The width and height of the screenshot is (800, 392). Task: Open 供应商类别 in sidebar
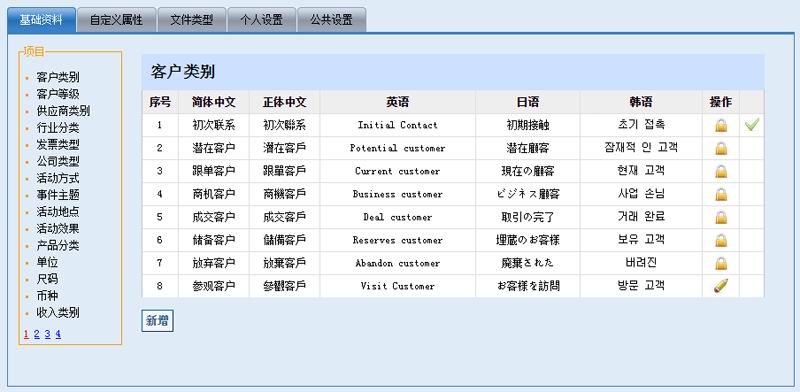63,111
